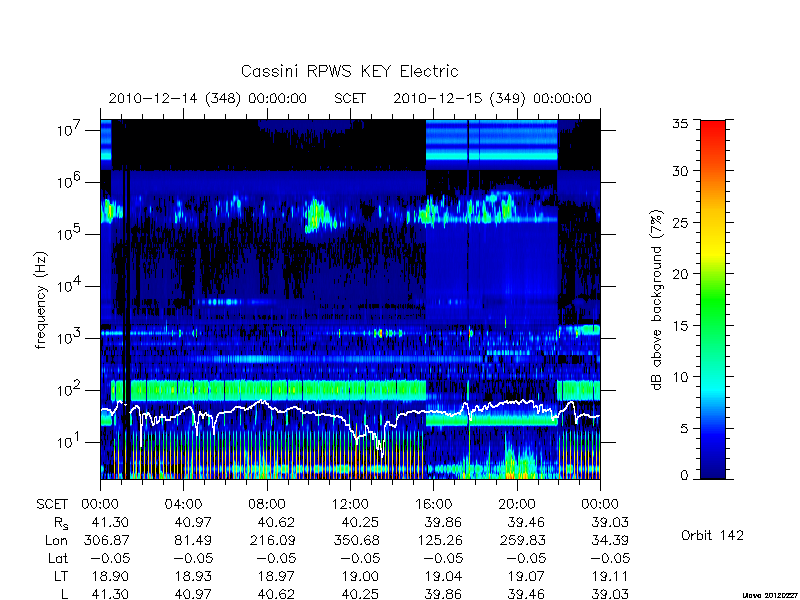Click the 'Cassini RPWS KEY Electric' title
The height and width of the screenshot is (600, 800).
pyautogui.click(x=349, y=71)
